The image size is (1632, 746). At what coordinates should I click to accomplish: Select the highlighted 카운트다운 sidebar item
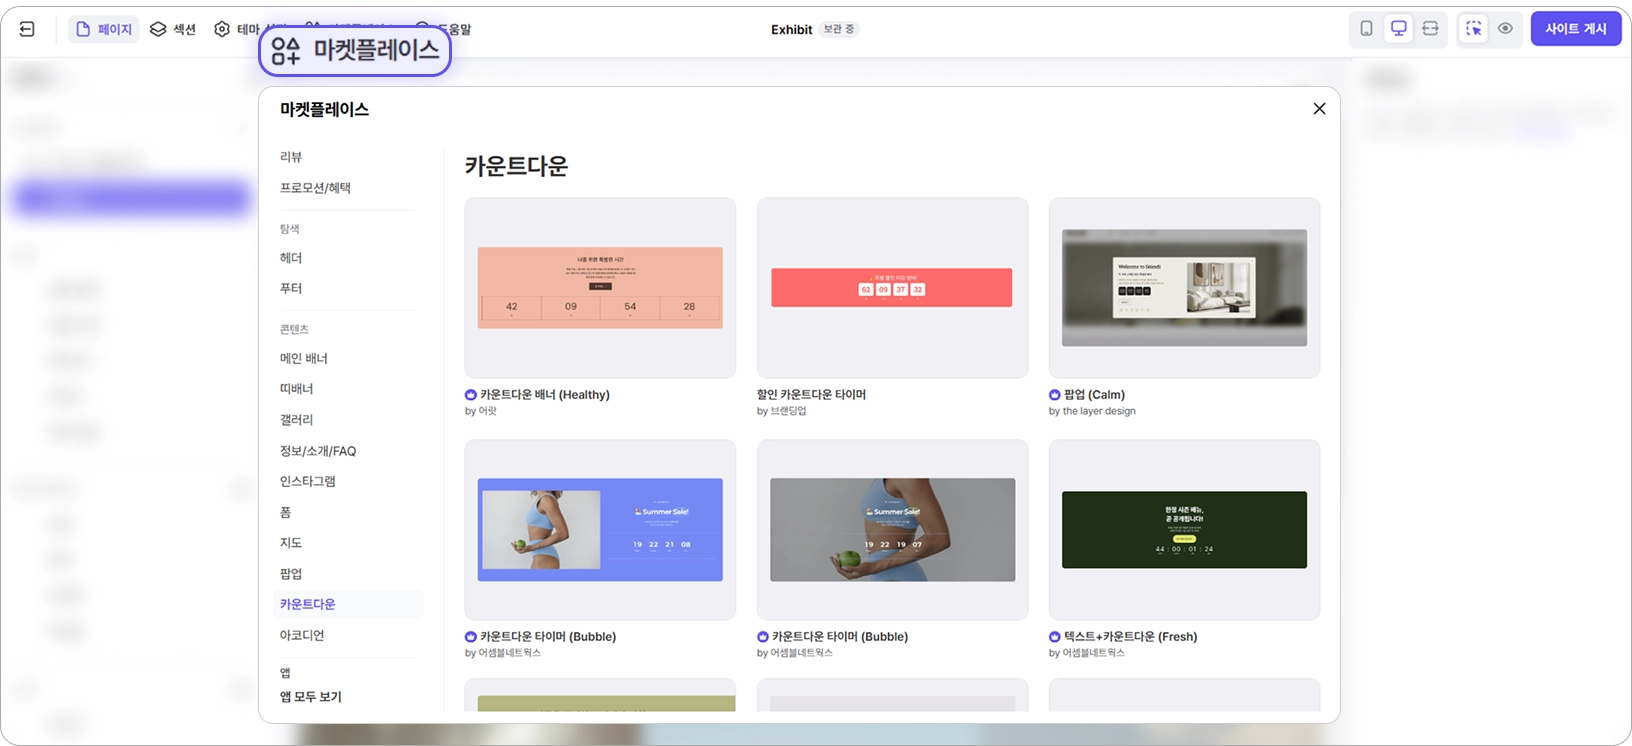point(348,604)
